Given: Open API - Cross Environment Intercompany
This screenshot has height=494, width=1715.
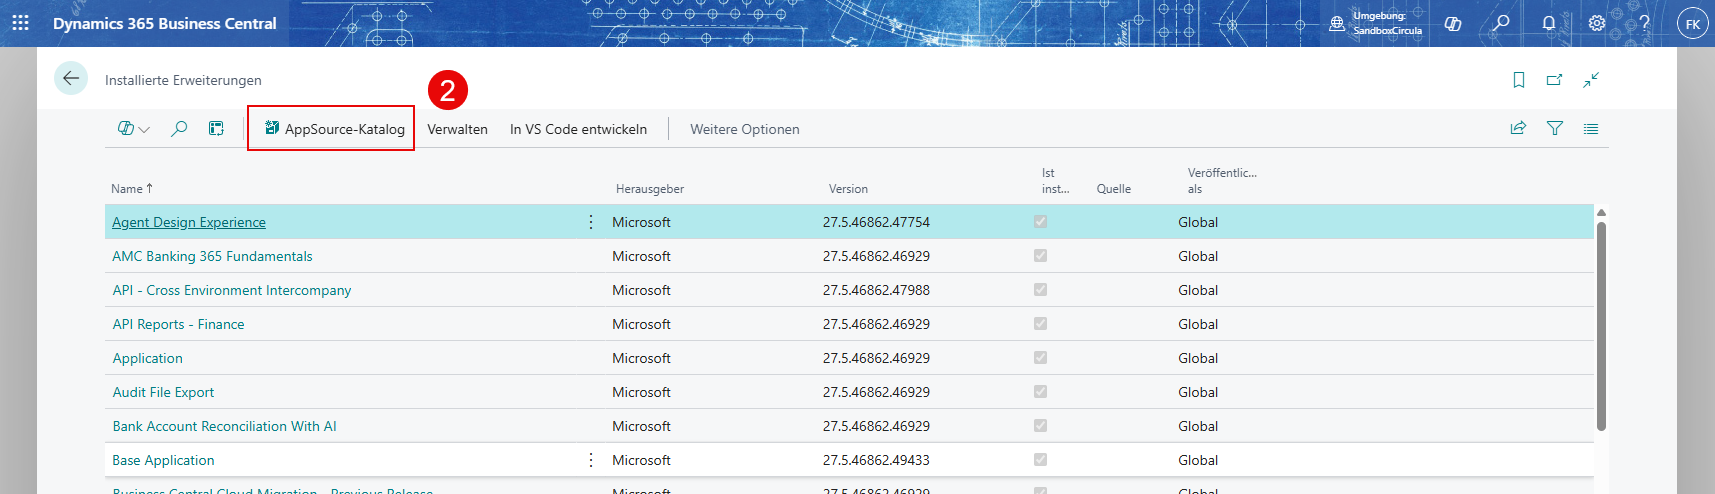Looking at the screenshot, I should click(232, 290).
